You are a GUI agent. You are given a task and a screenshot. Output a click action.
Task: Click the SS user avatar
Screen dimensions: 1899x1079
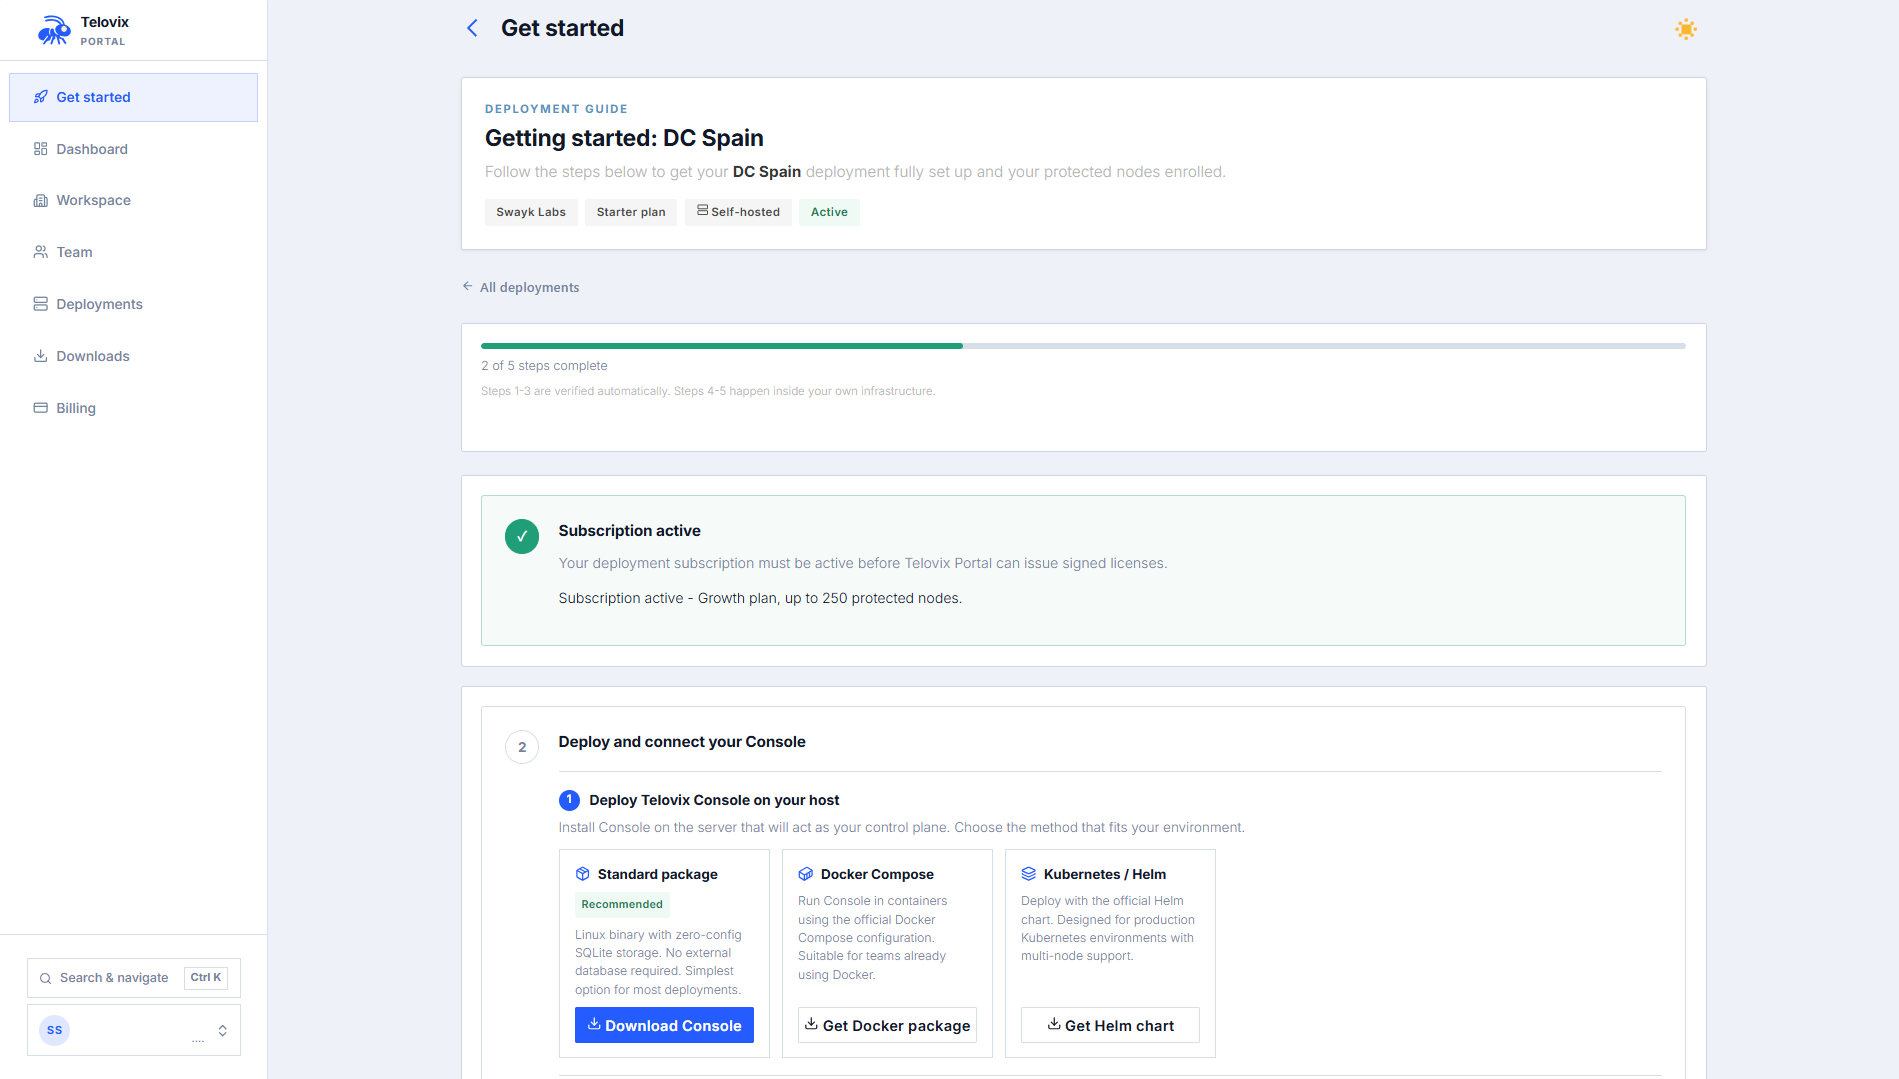pyautogui.click(x=54, y=1030)
